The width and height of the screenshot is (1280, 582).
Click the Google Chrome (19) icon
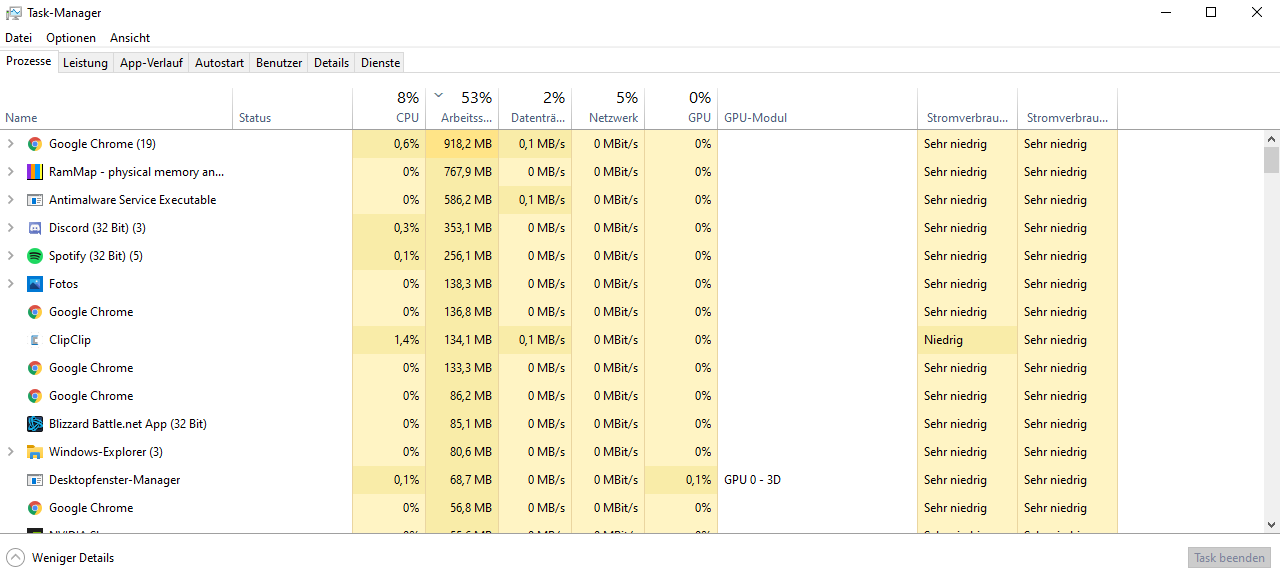coord(35,144)
